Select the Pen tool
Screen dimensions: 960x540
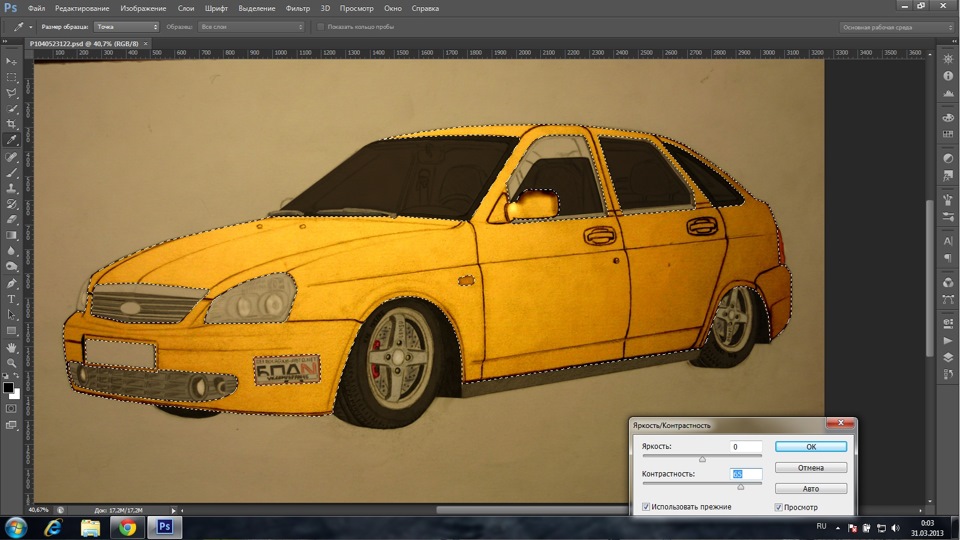[11, 283]
